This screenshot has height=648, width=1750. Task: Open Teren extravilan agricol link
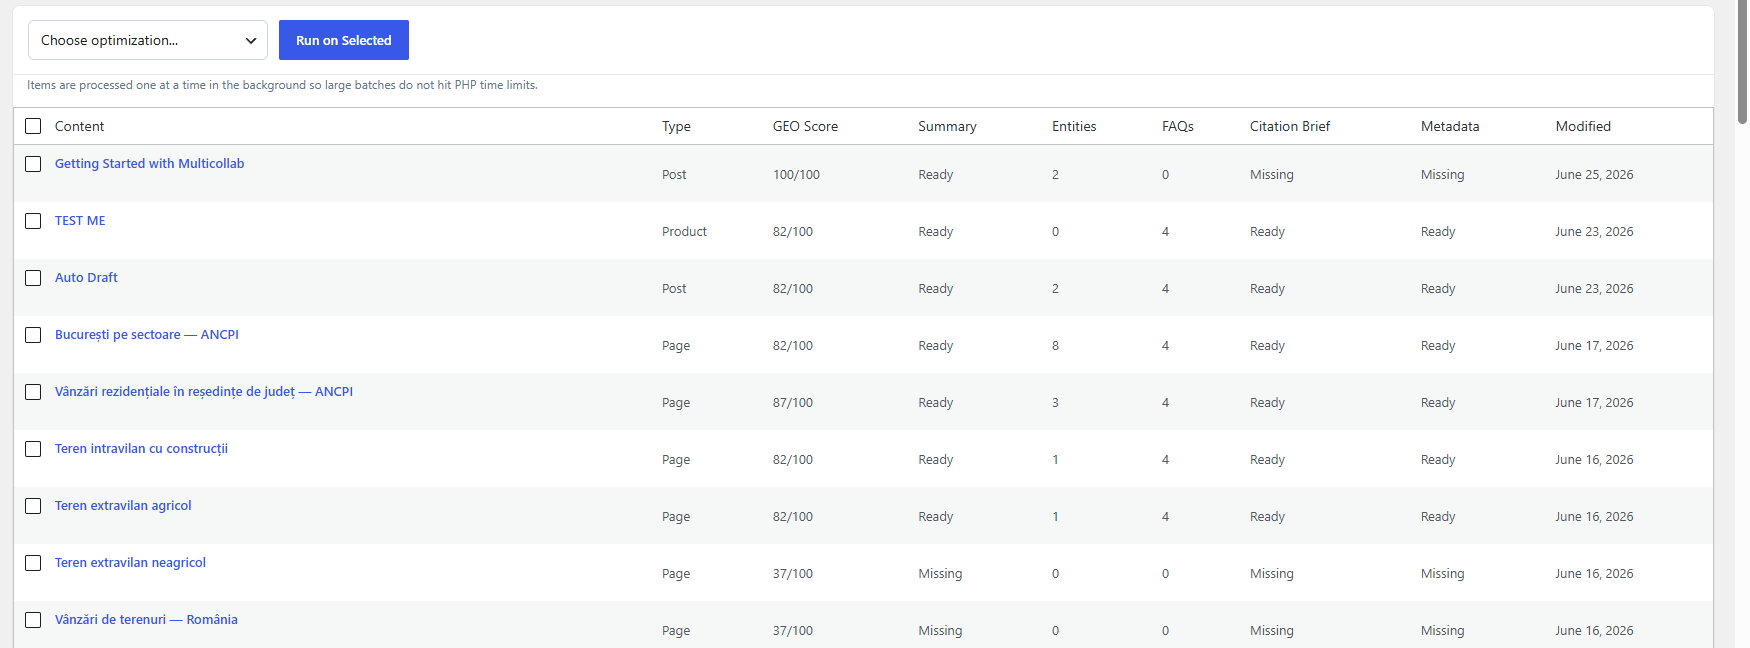123,506
